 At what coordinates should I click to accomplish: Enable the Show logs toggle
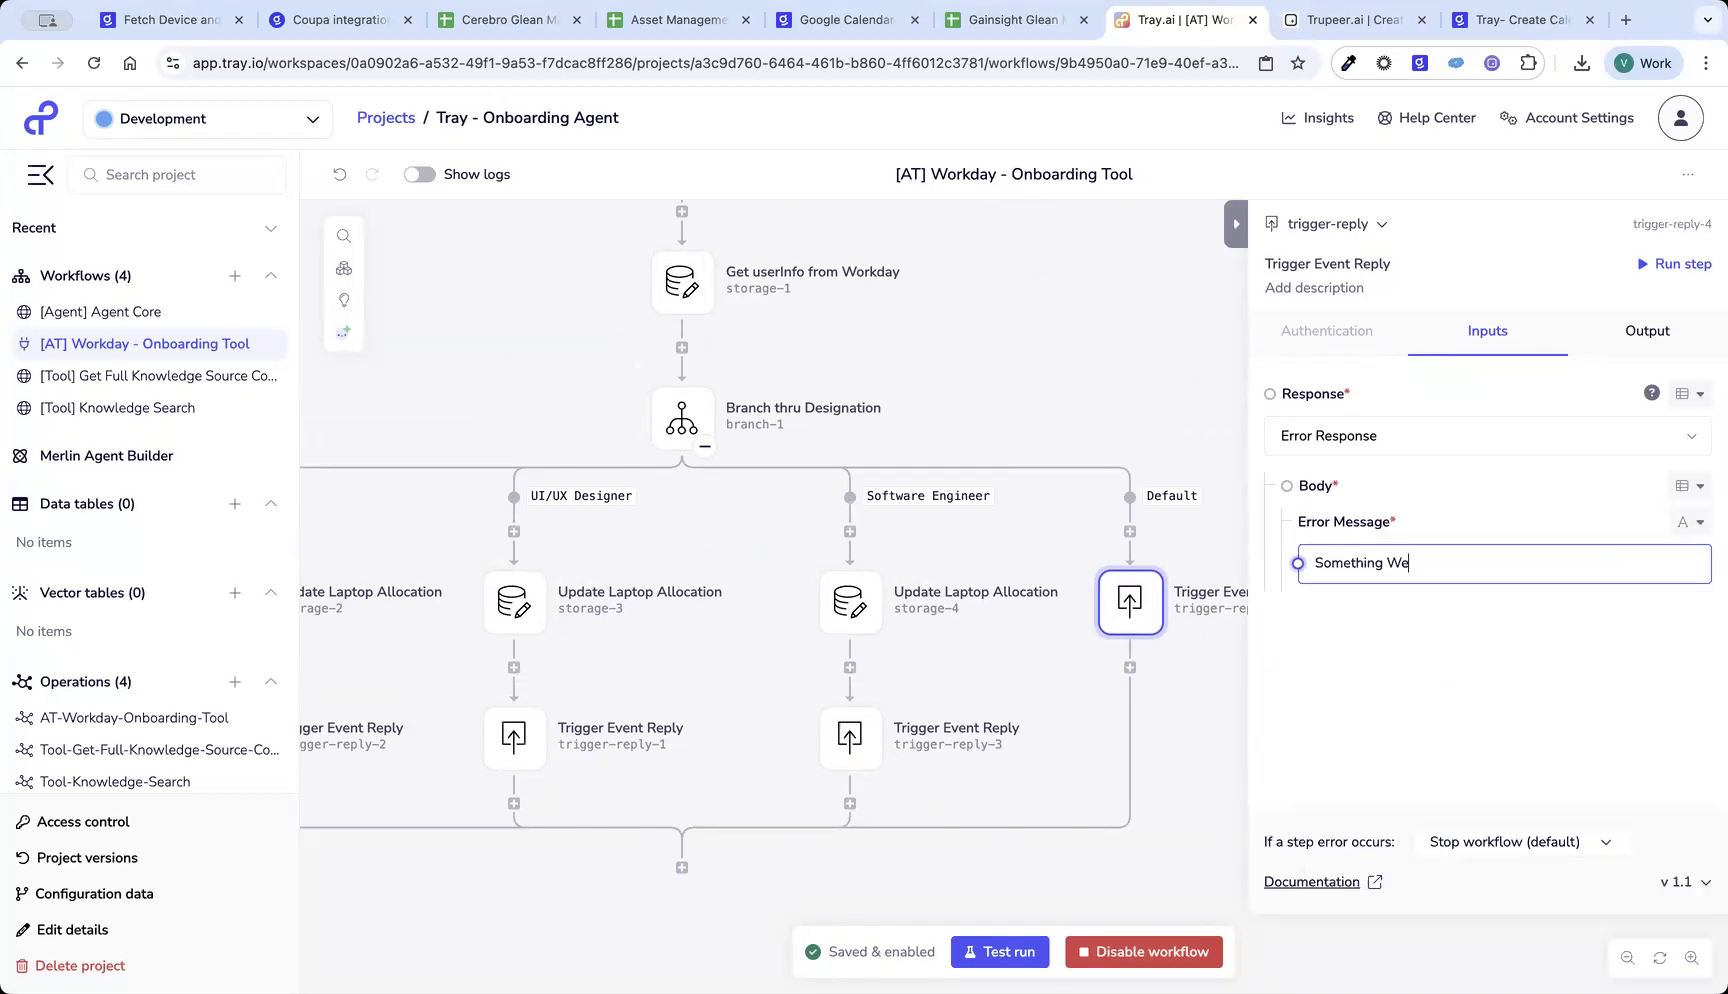[419, 174]
